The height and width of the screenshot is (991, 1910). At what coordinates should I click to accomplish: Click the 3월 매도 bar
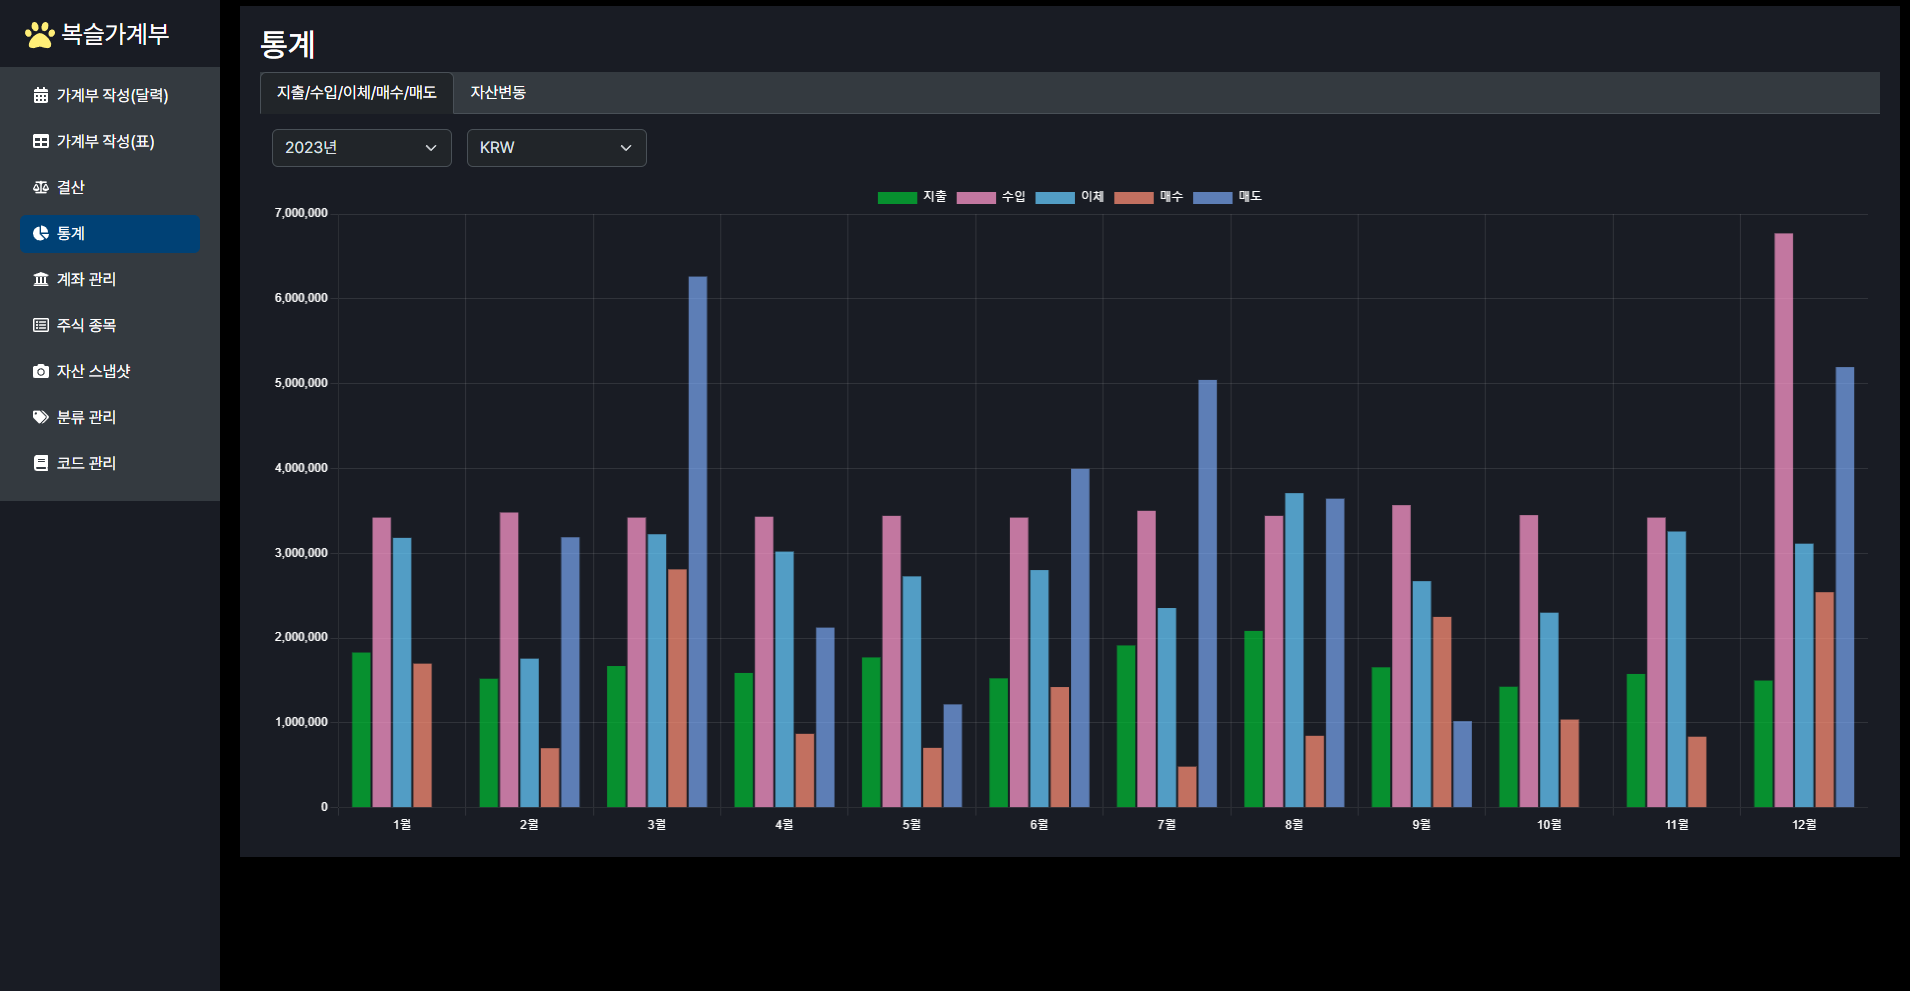698,542
